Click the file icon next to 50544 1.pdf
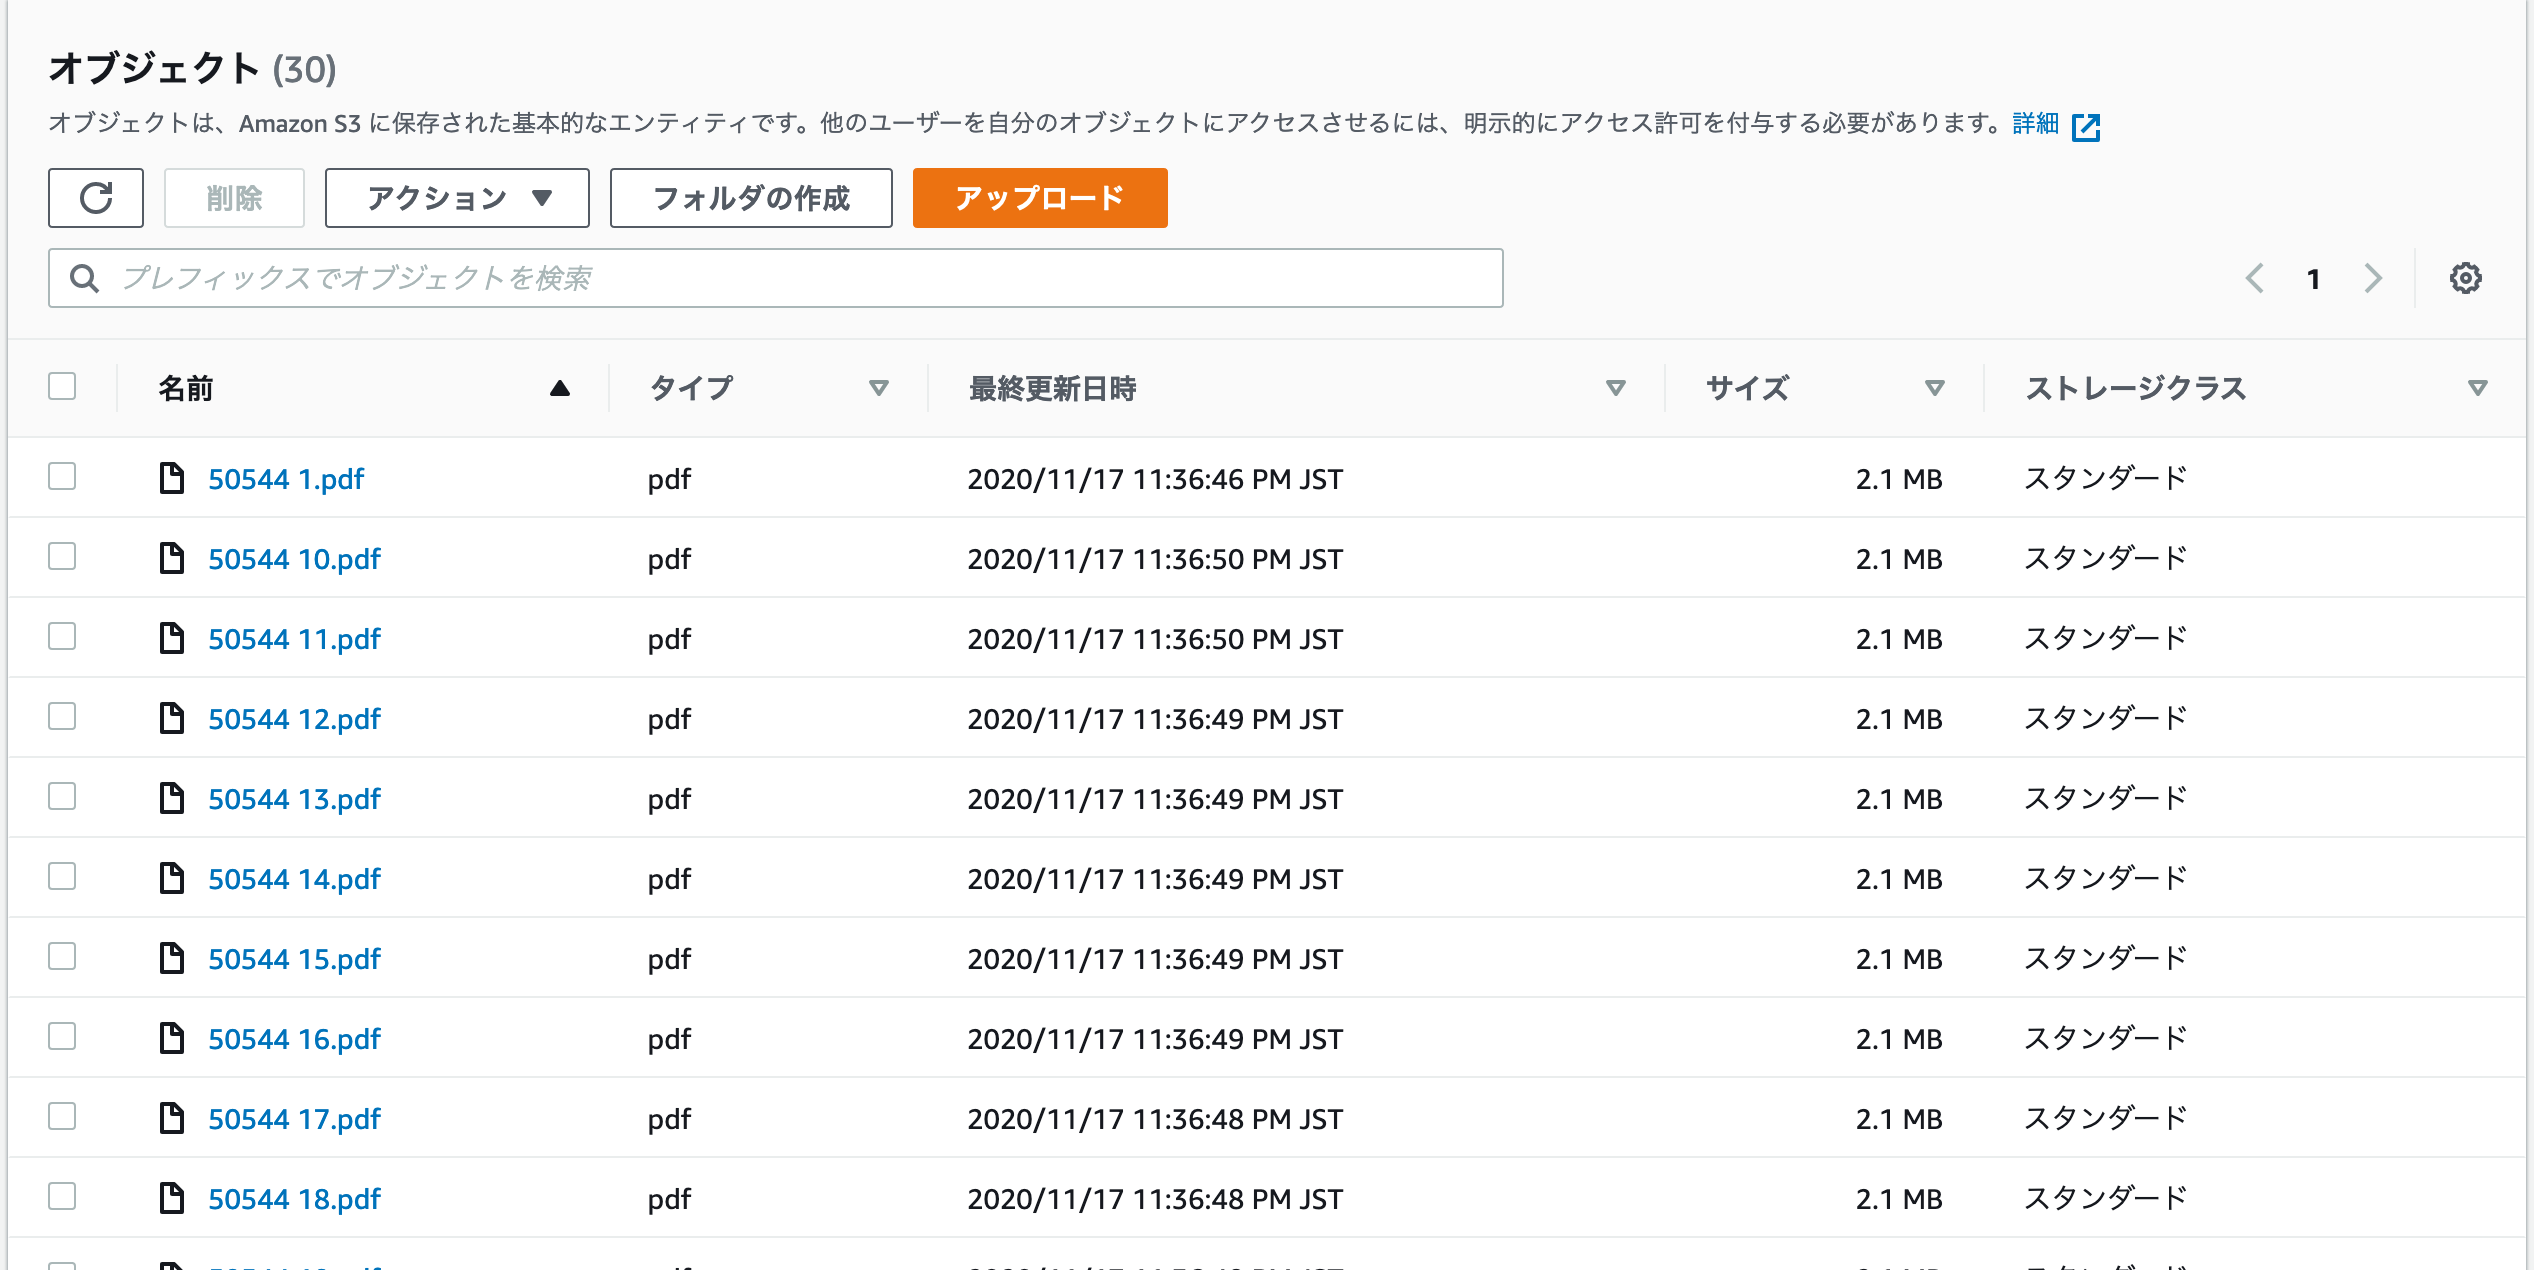The width and height of the screenshot is (2534, 1270). click(175, 478)
